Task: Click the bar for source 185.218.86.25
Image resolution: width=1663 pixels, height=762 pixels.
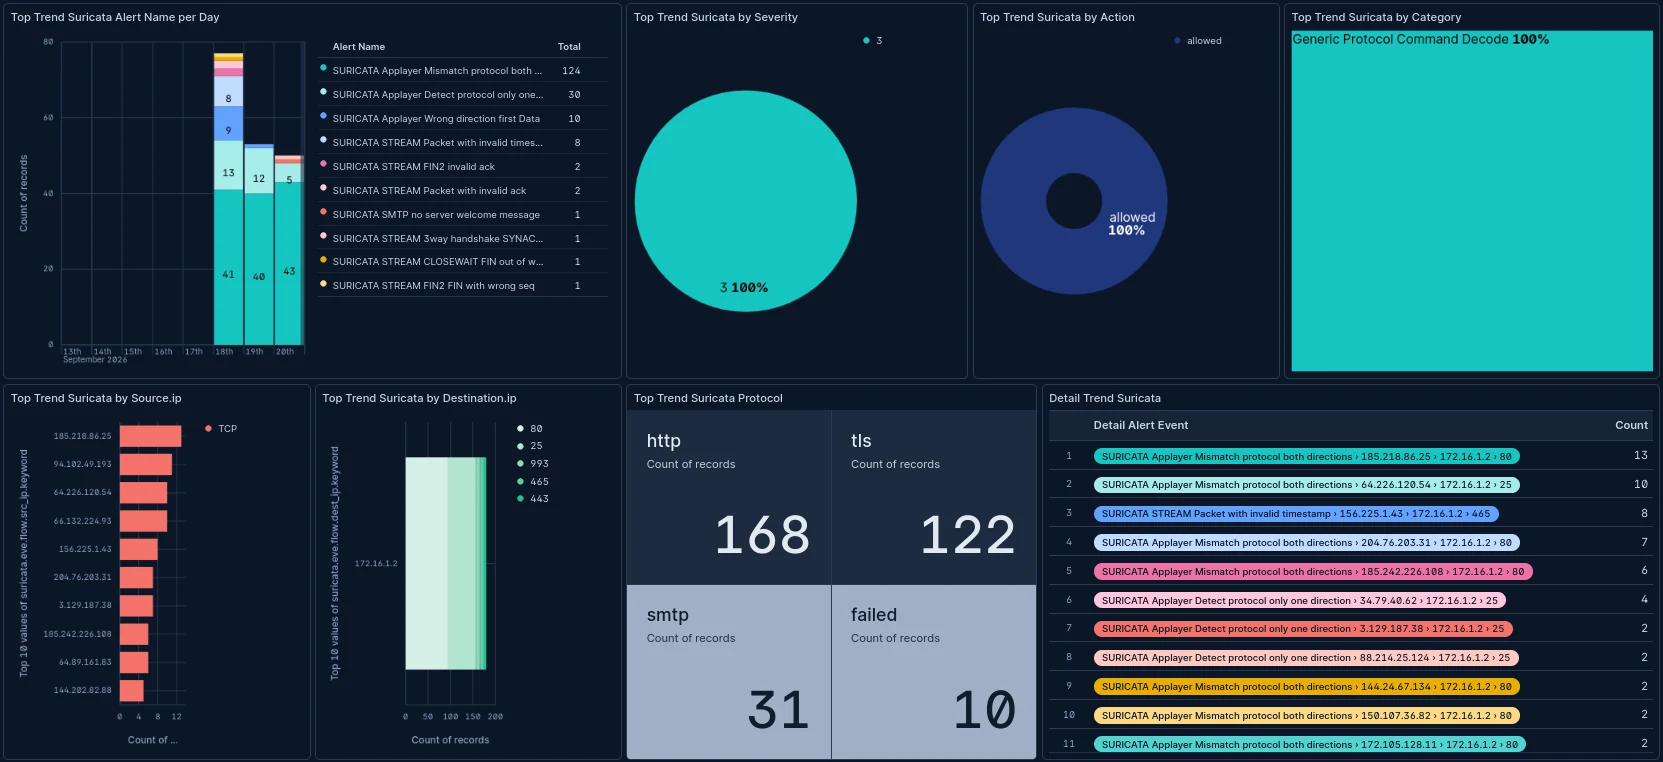Action: click(x=150, y=436)
